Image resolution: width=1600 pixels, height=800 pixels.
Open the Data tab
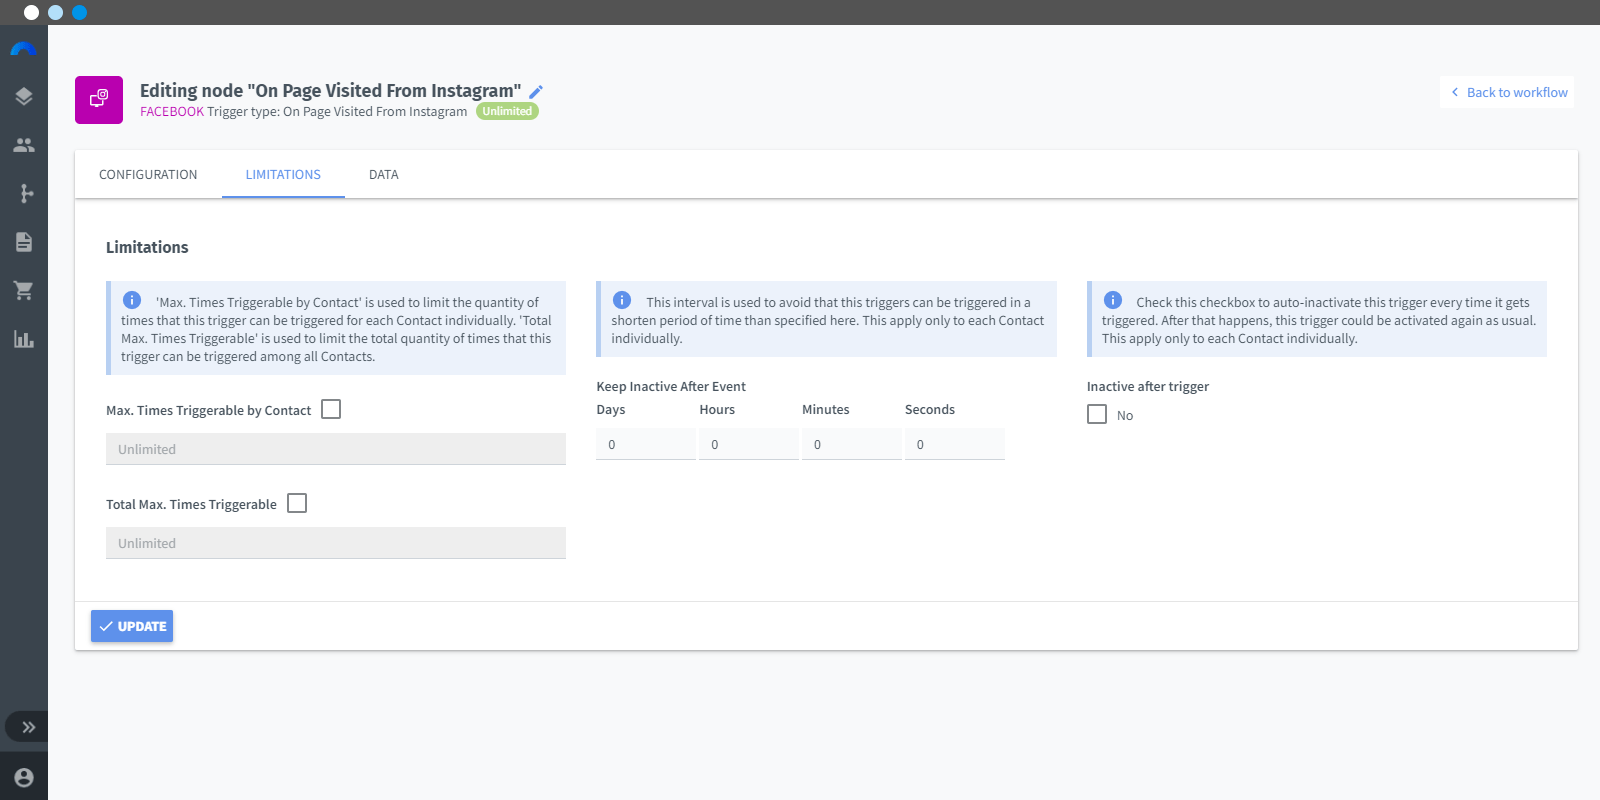point(384,174)
